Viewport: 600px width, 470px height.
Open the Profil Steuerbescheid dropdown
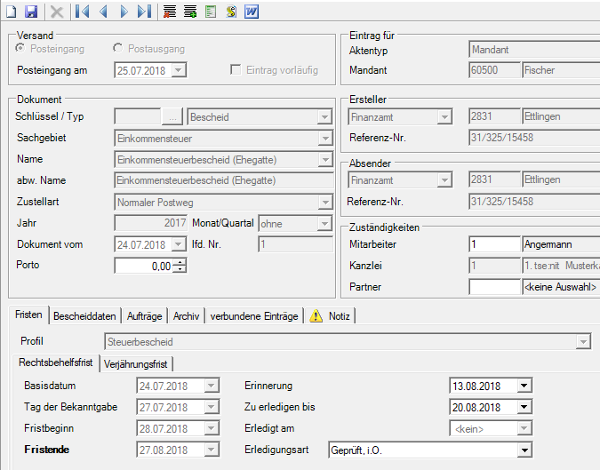[x=583, y=341]
